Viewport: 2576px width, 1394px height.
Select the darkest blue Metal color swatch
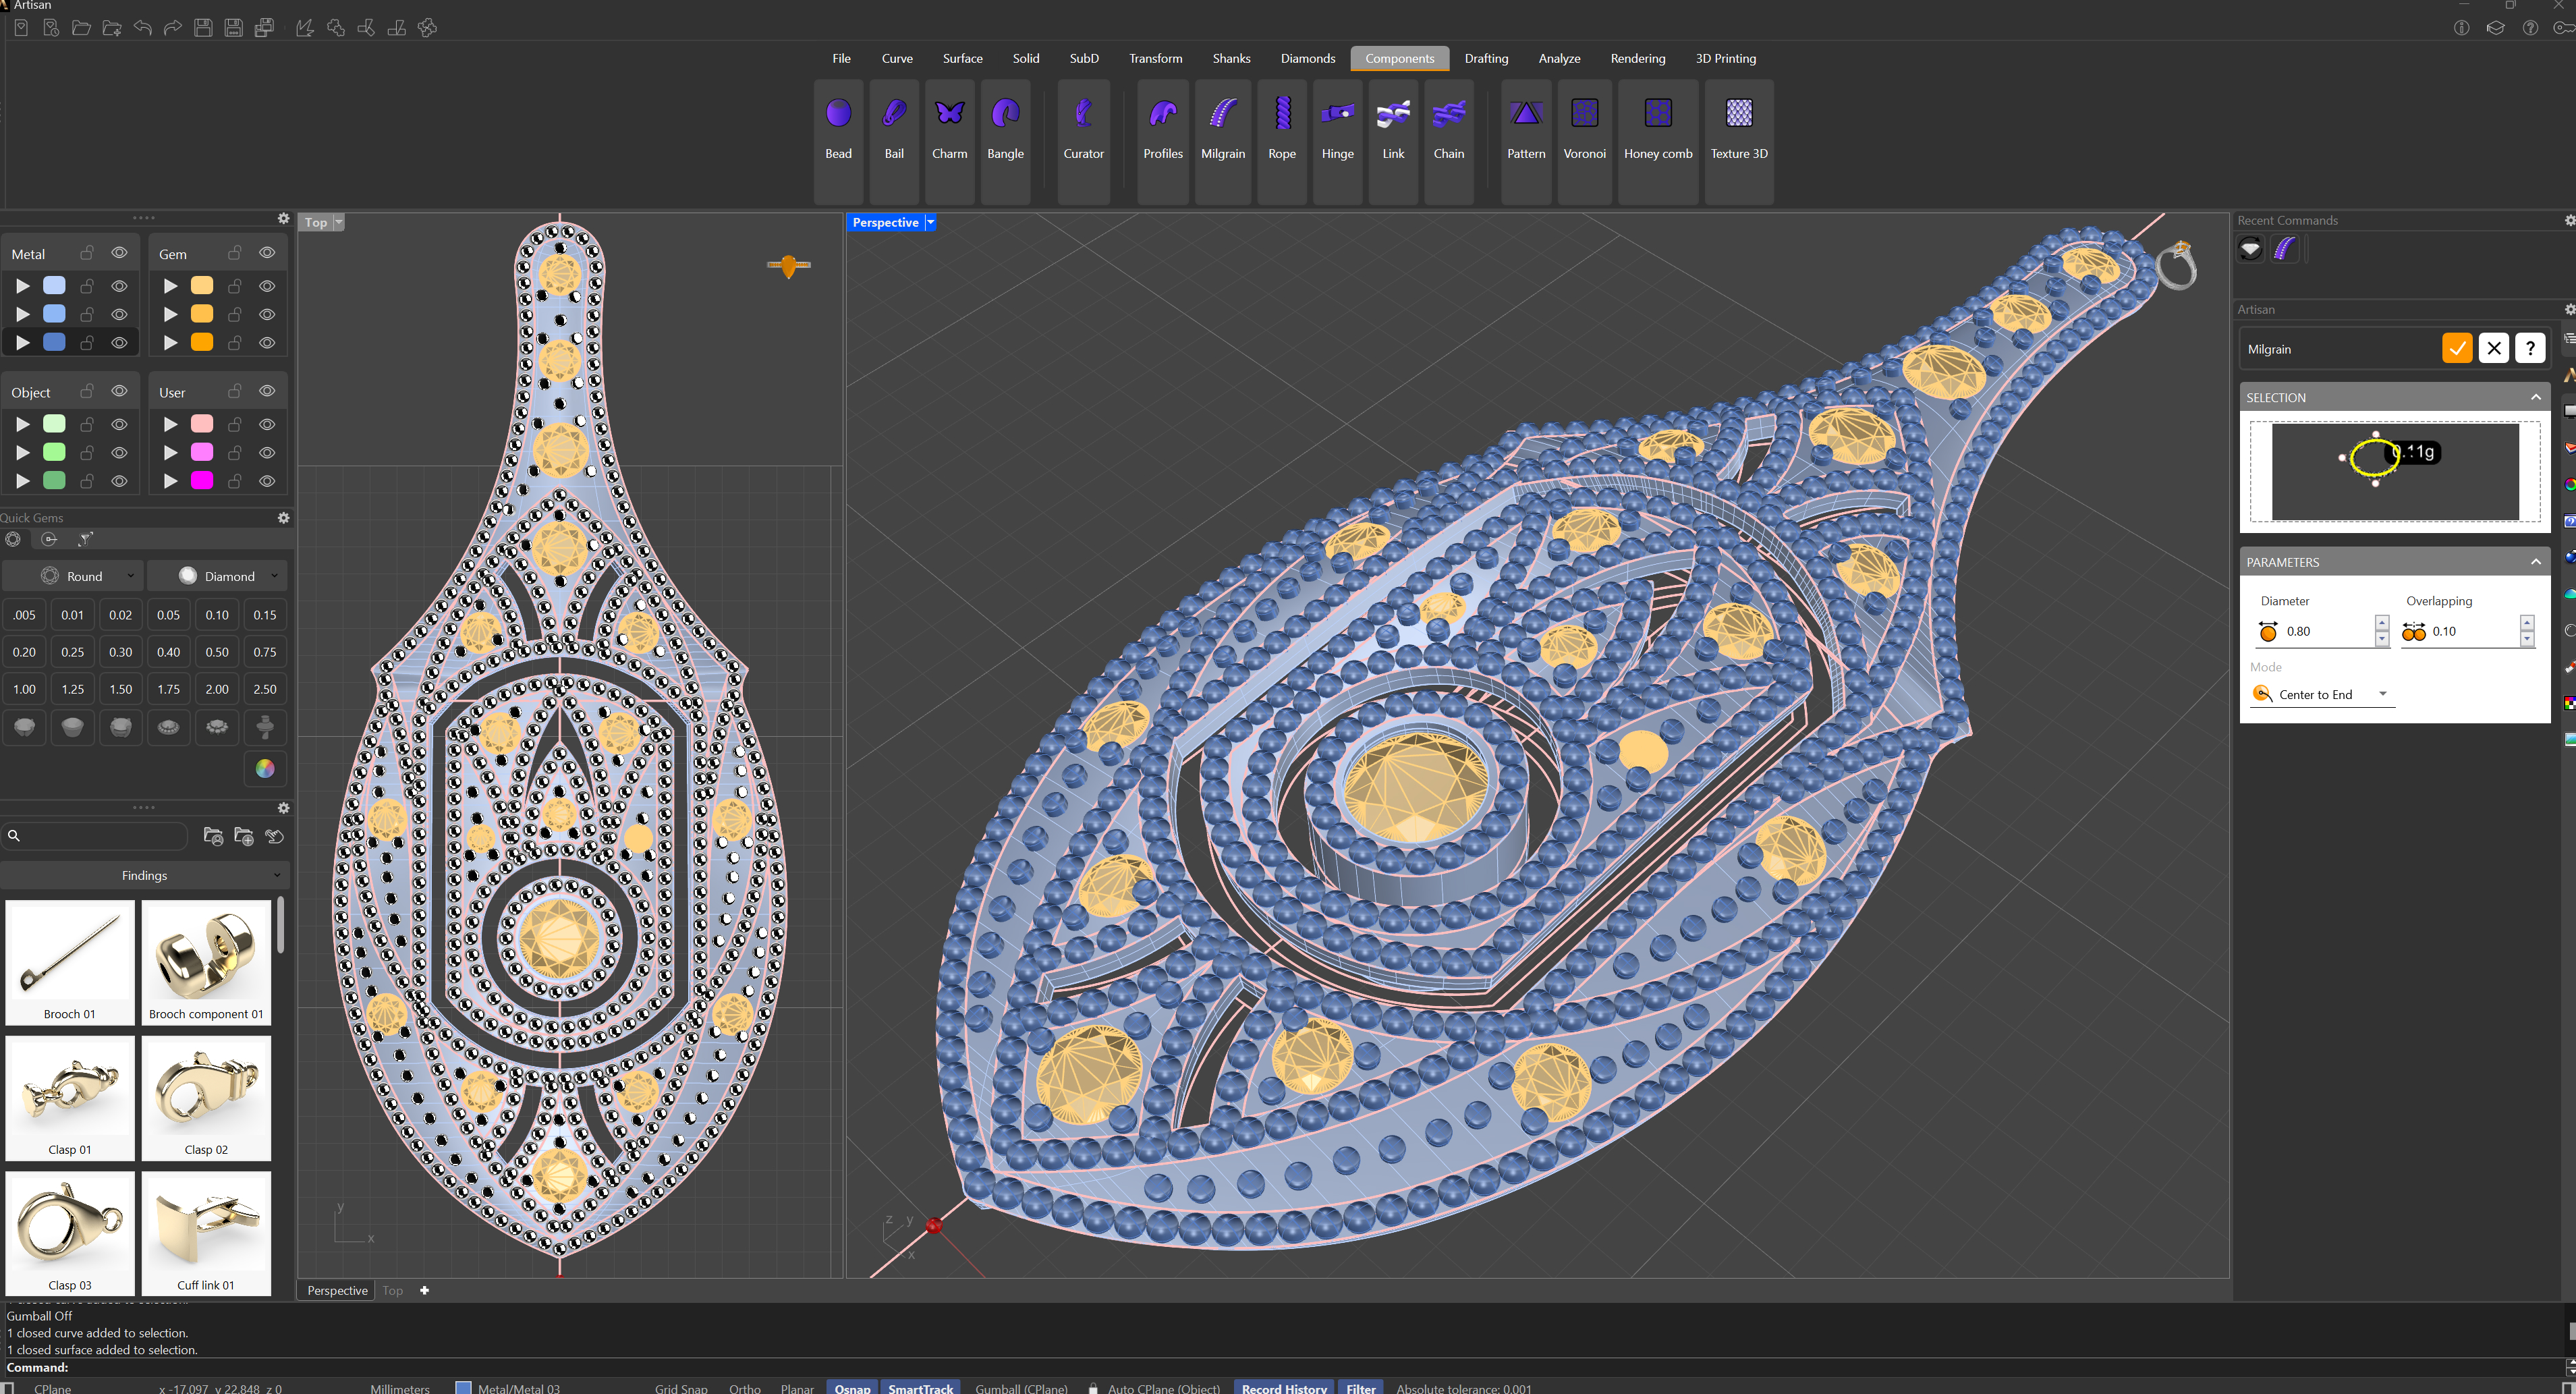coord(55,342)
